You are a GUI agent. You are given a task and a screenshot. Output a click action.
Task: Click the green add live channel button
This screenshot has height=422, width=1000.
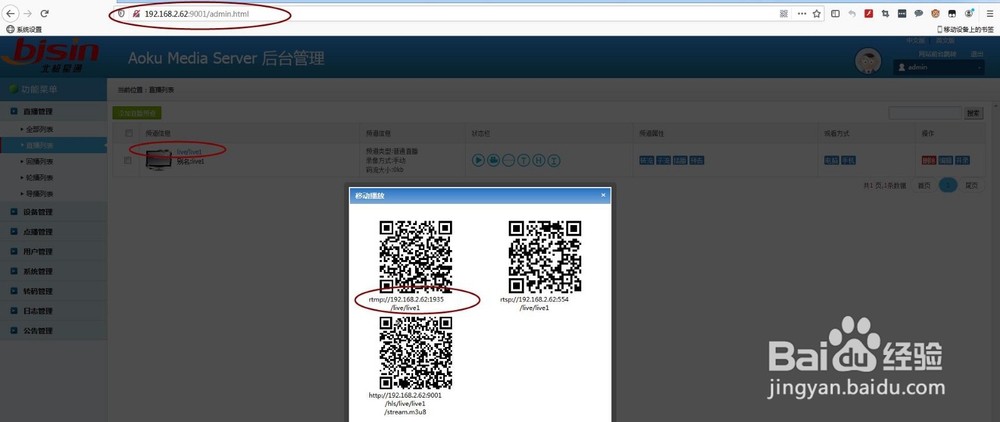[137, 113]
